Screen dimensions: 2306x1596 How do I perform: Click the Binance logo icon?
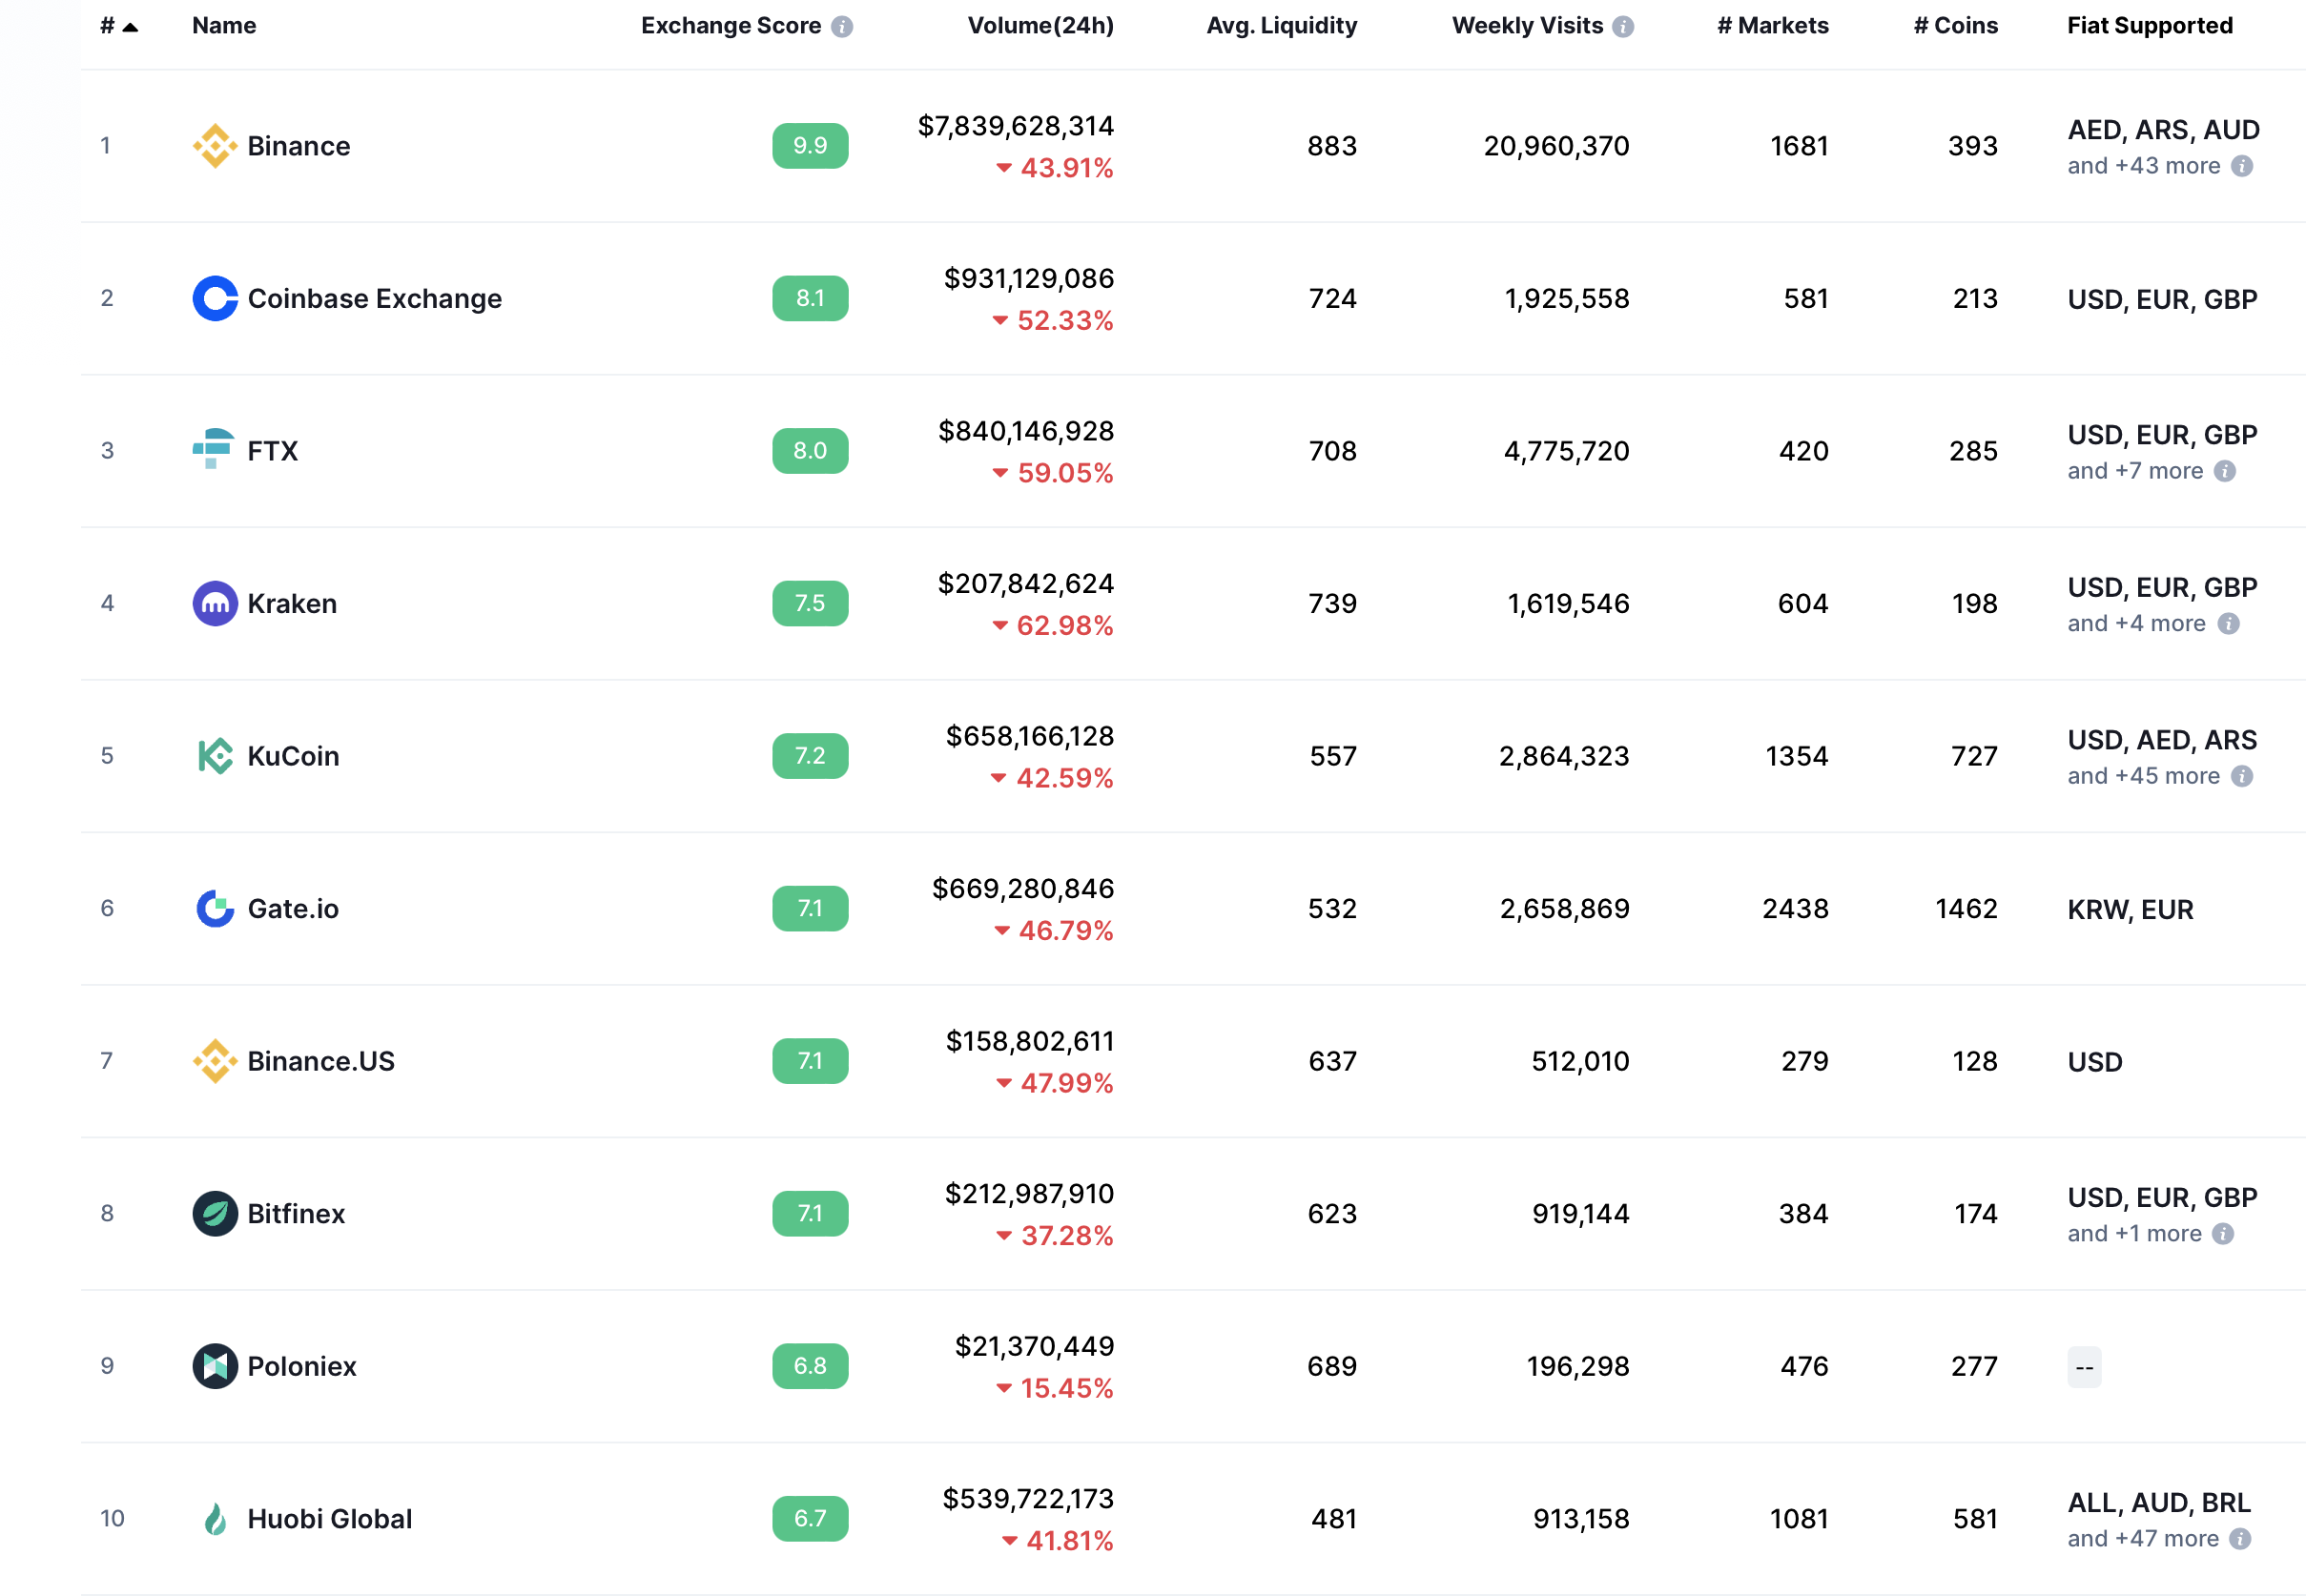215,146
